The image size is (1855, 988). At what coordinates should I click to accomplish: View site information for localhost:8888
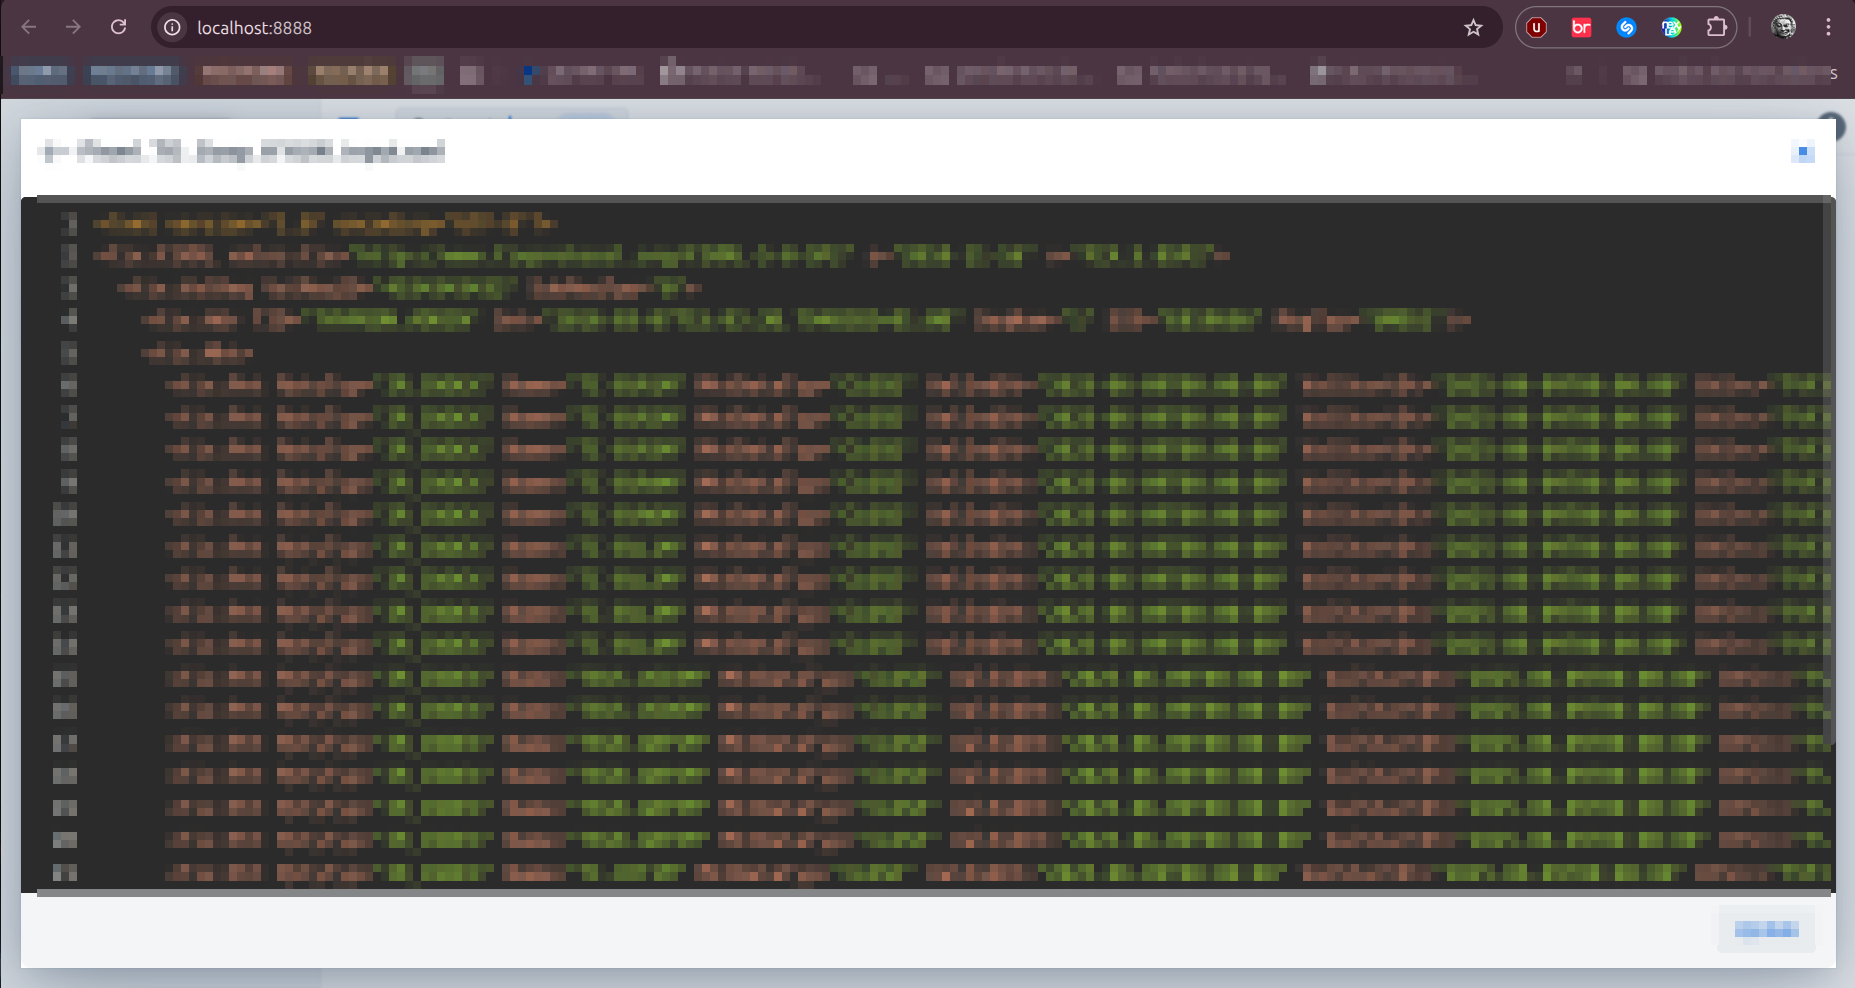click(x=173, y=28)
